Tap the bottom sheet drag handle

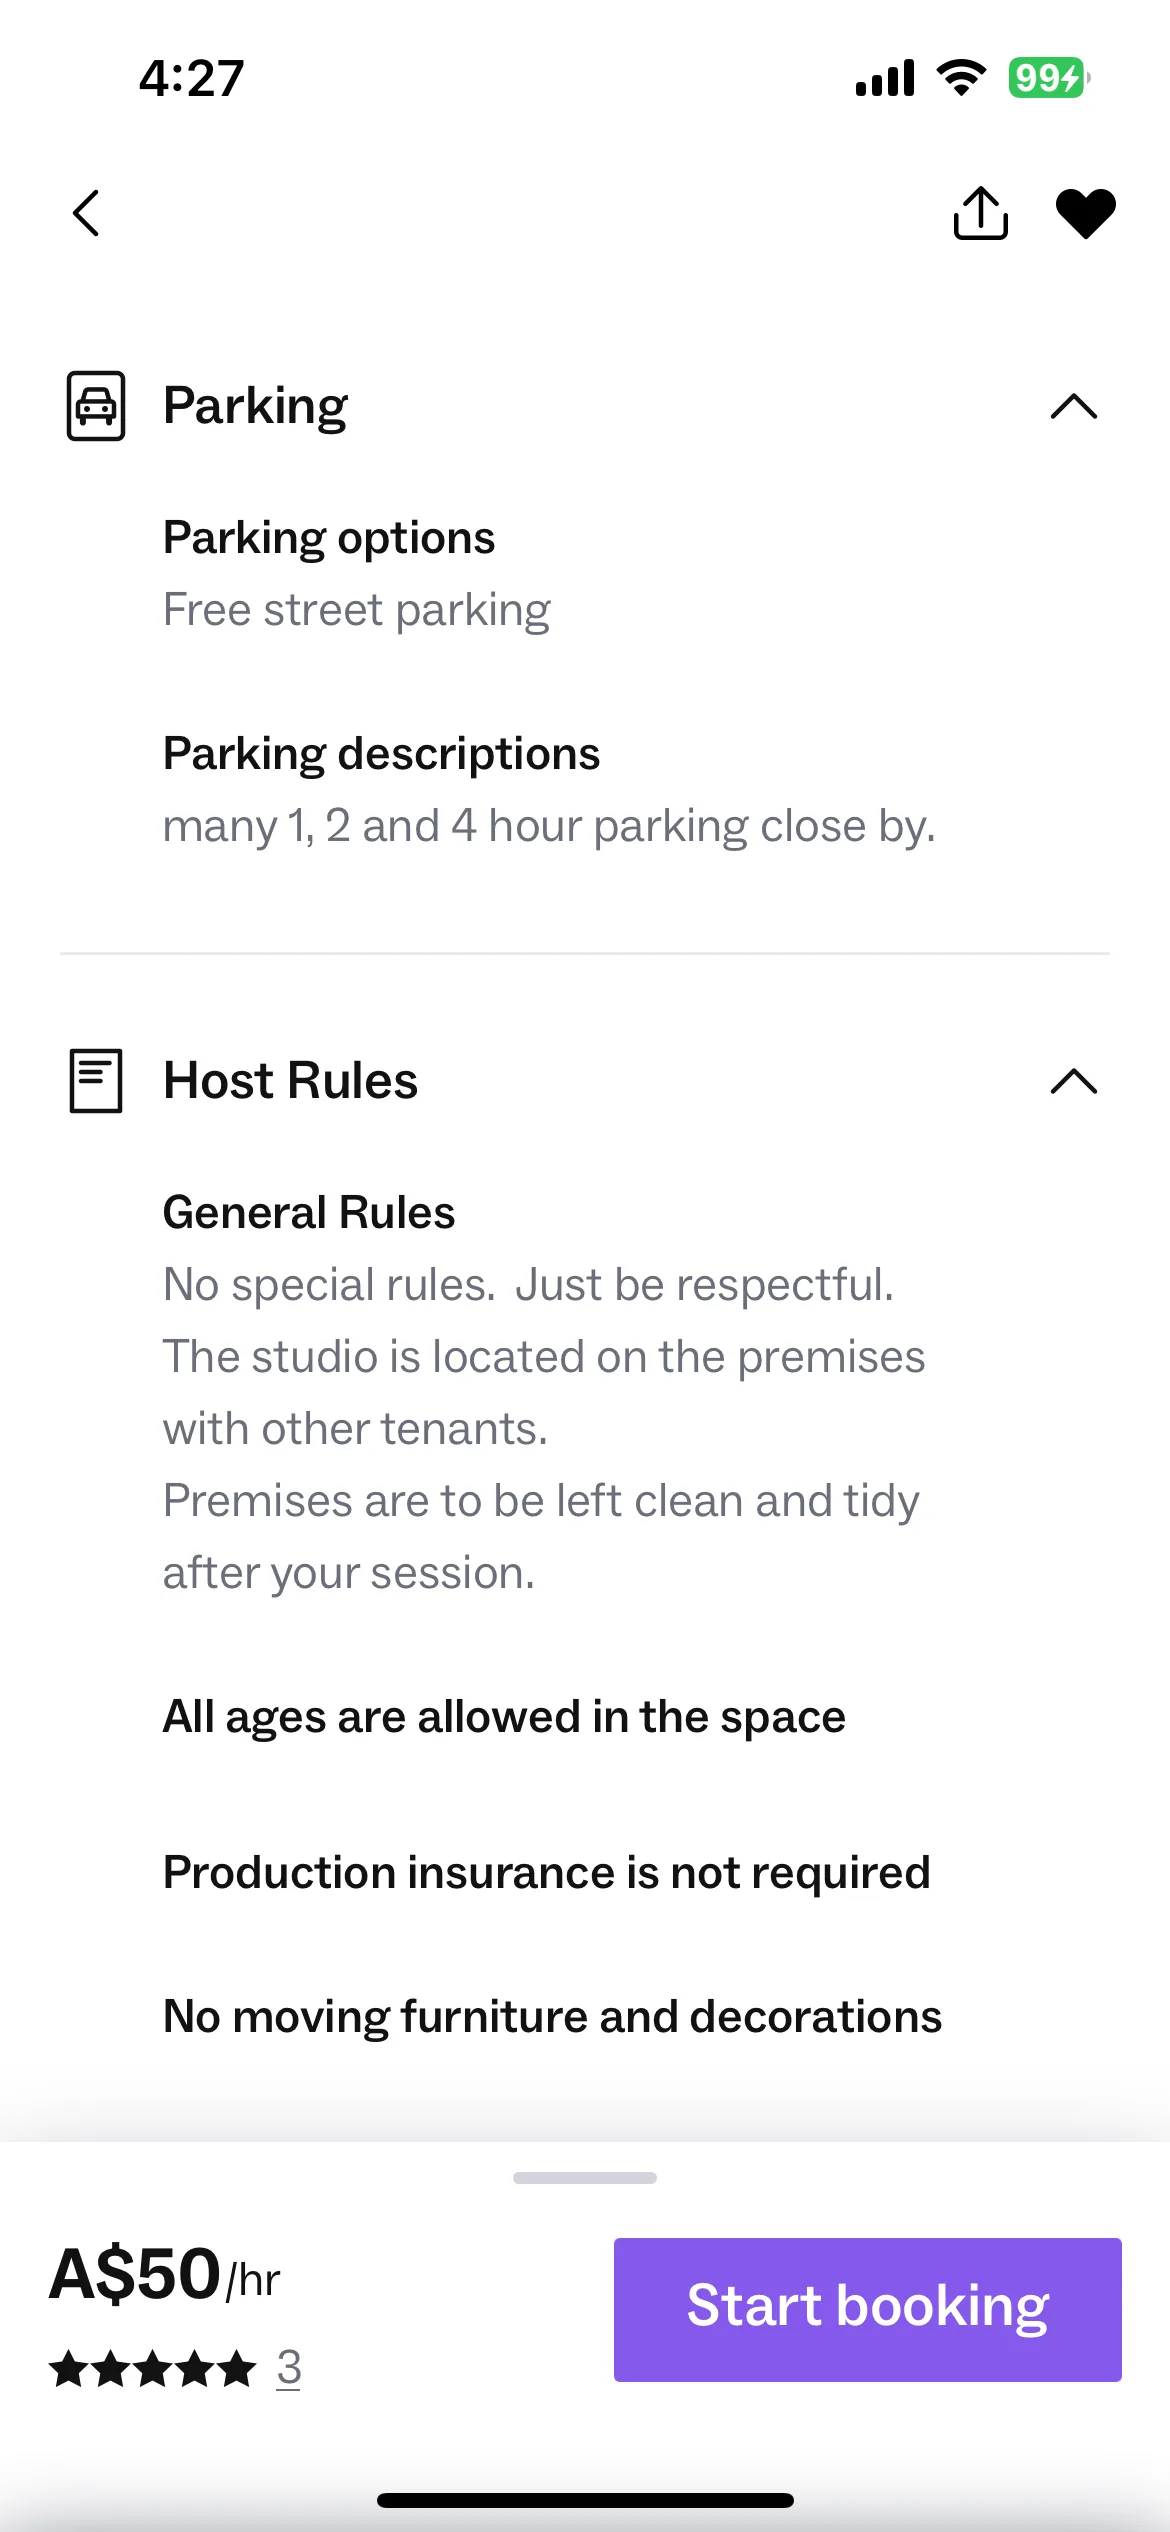pos(585,2178)
